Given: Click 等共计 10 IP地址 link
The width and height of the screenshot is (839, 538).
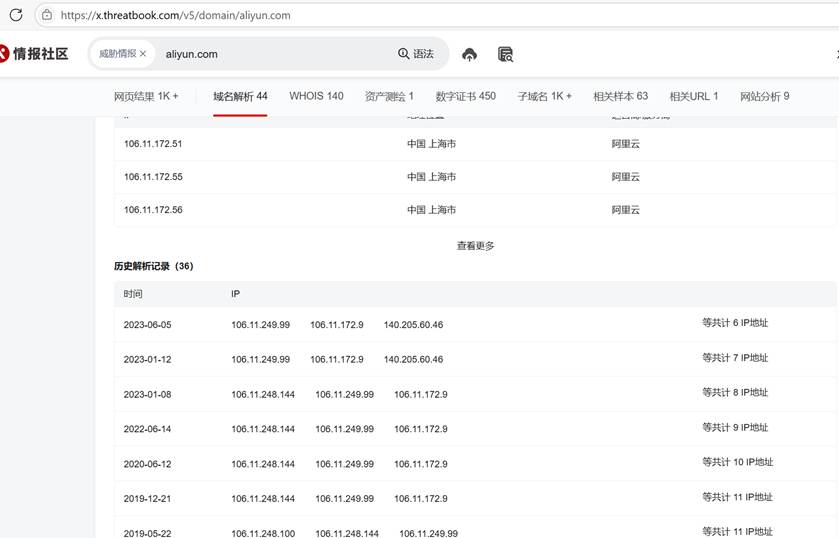Looking at the screenshot, I should coord(738,462).
